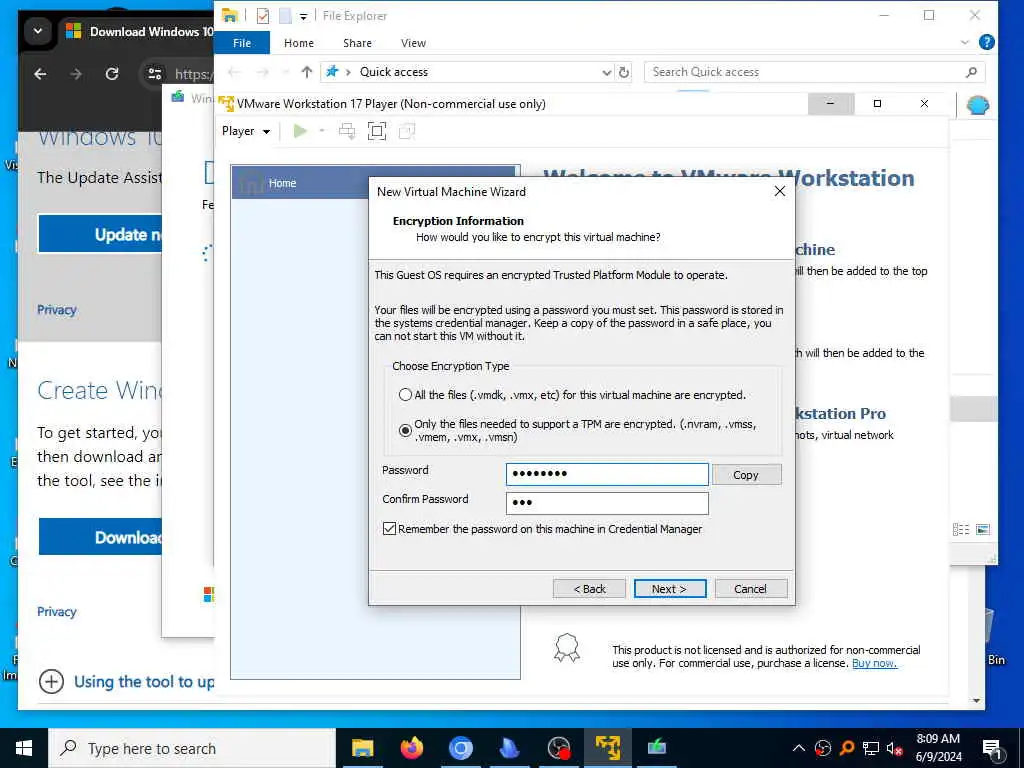Expand File Explorer address bar history dropdown
This screenshot has width=1024, height=768.
coord(607,72)
